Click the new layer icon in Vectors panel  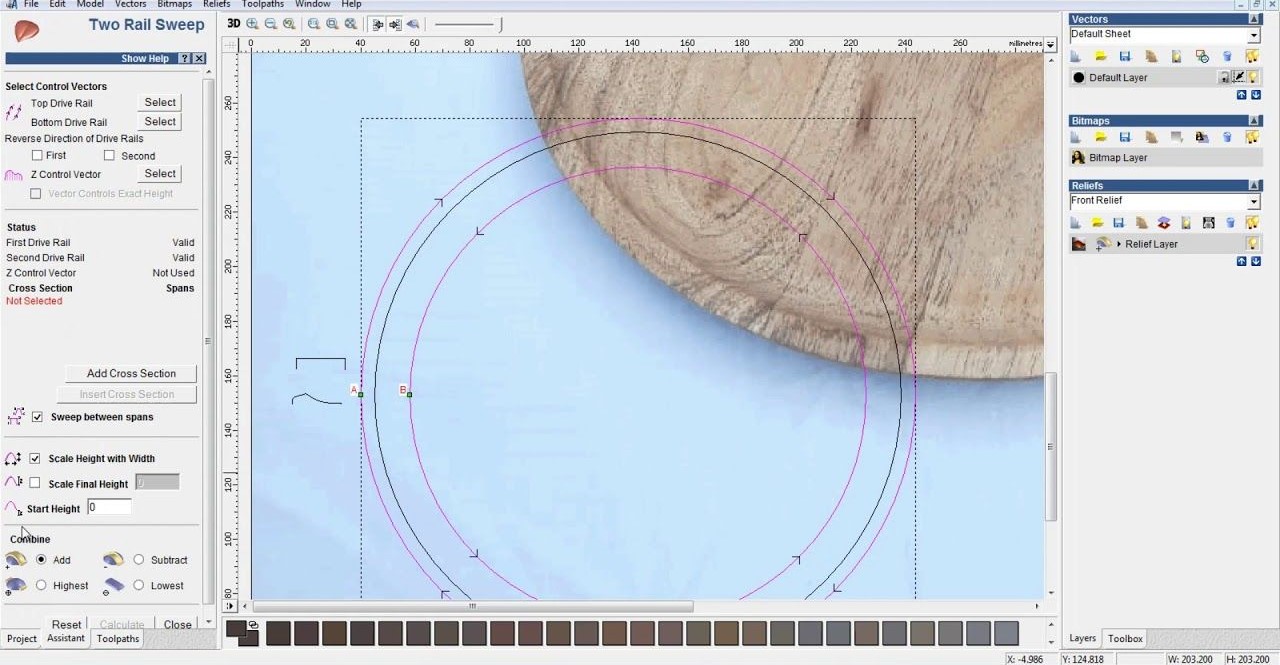(1077, 57)
